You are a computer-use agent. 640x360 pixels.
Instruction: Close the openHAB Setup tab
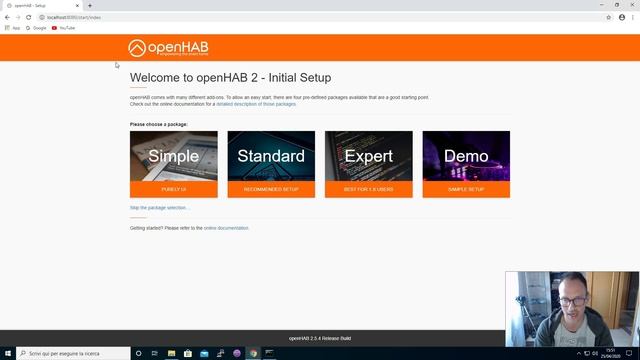tap(77, 6)
